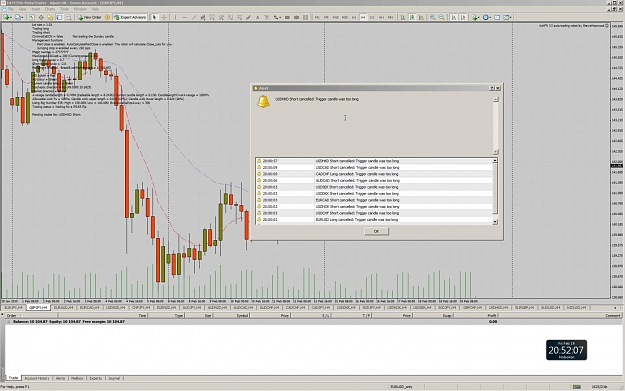Open the Arrows objects dropdown
Image resolution: width=625 pixels, height=391 pixels.
277,17
